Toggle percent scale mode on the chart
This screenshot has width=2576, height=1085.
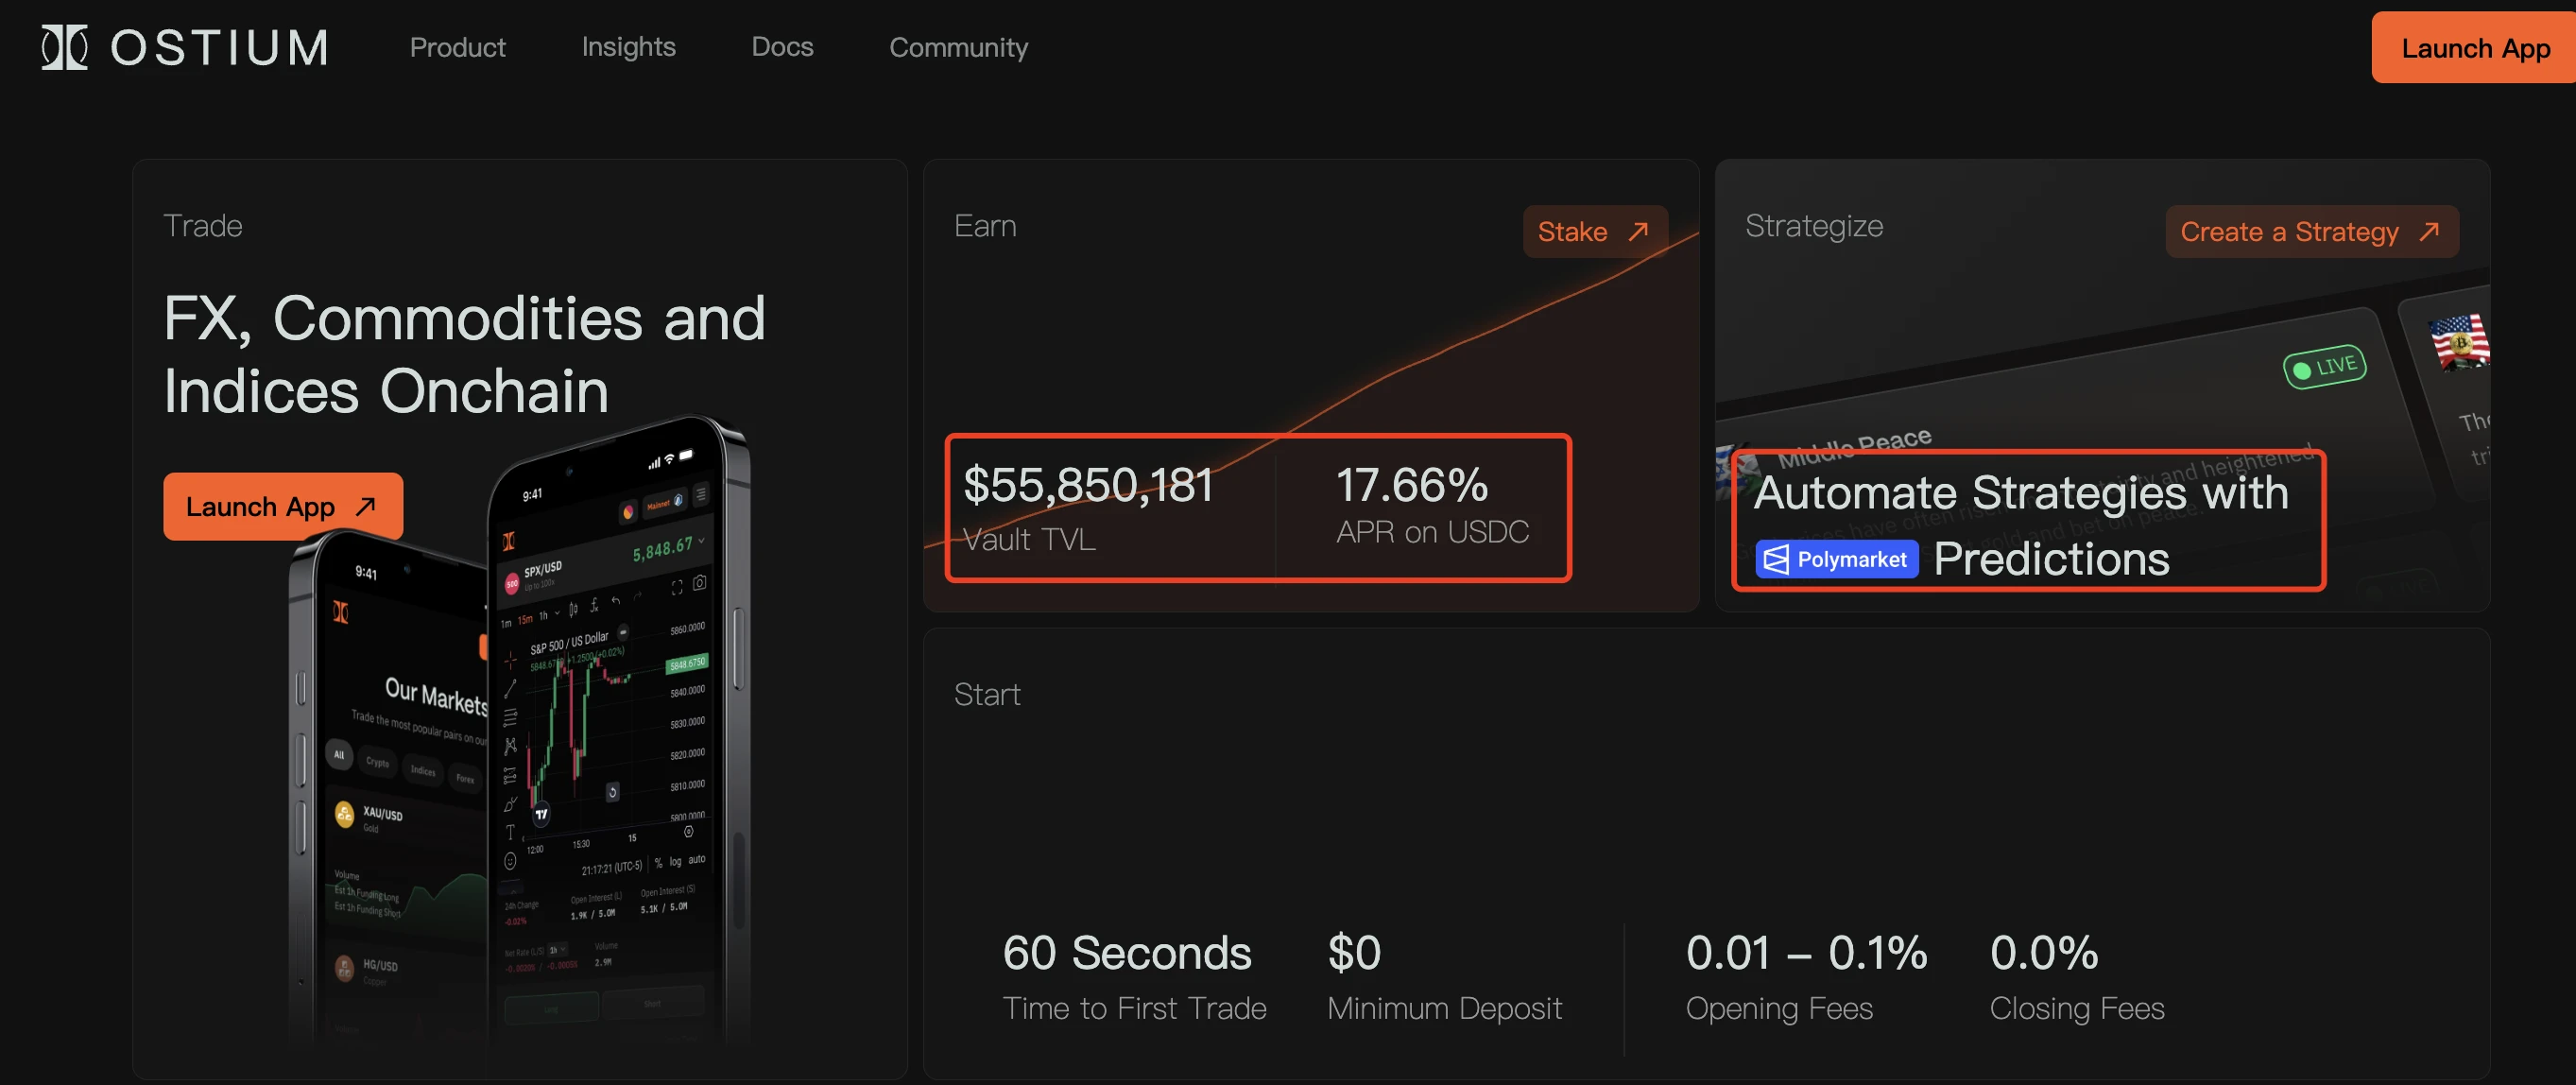658,861
